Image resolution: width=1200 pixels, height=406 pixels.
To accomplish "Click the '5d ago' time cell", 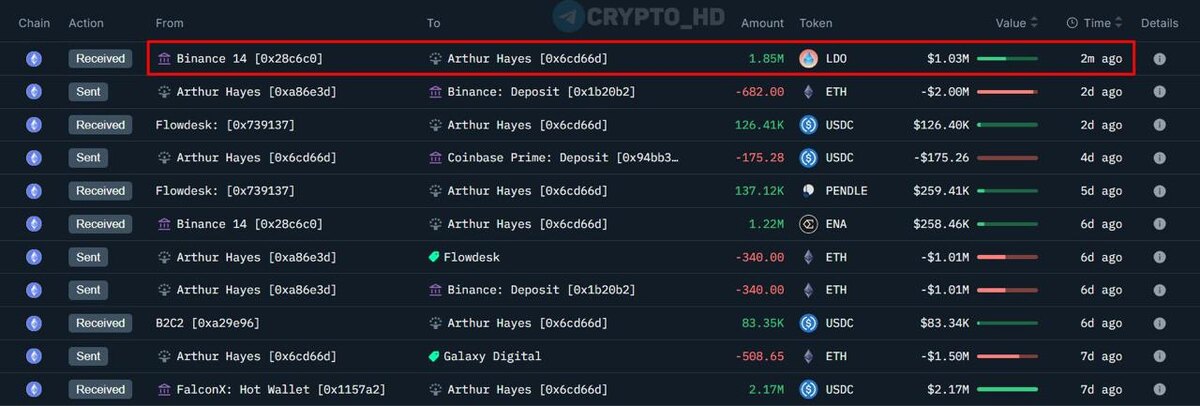I will click(1101, 191).
